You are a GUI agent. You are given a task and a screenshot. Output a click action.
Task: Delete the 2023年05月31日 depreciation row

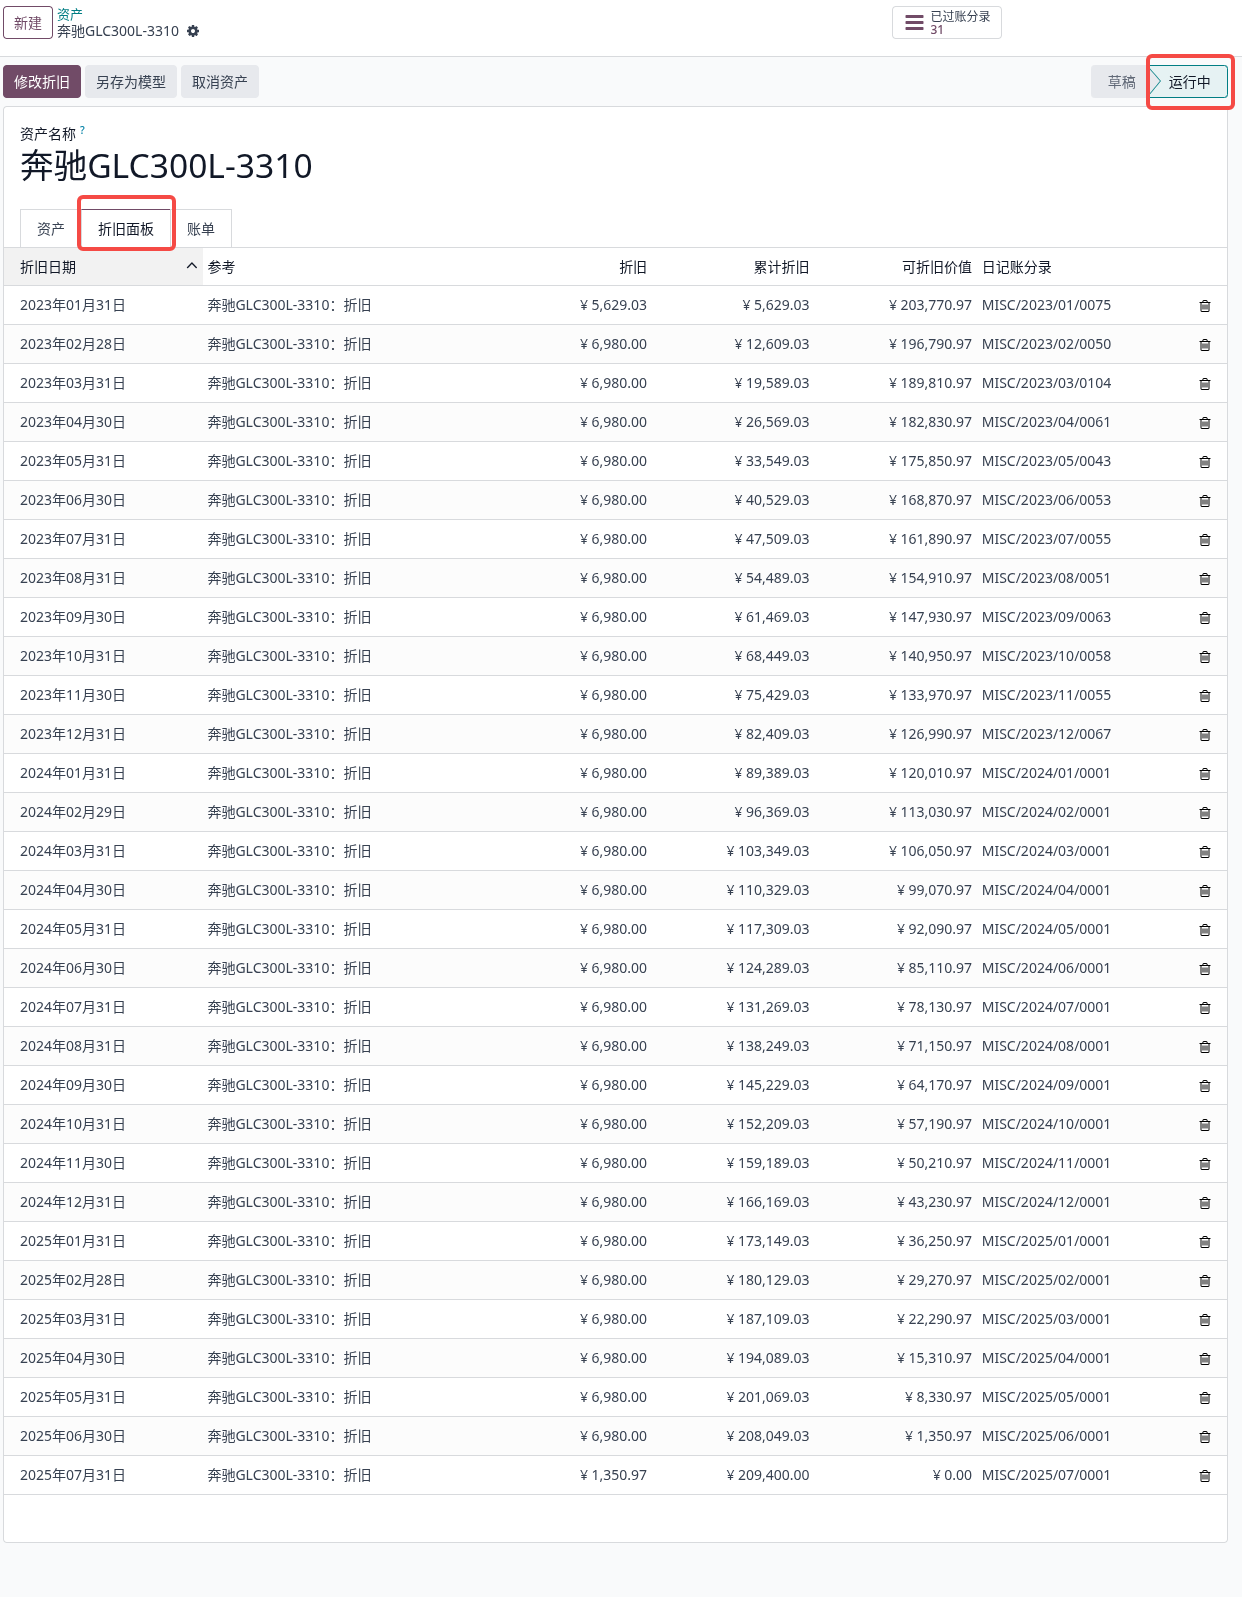(1205, 462)
